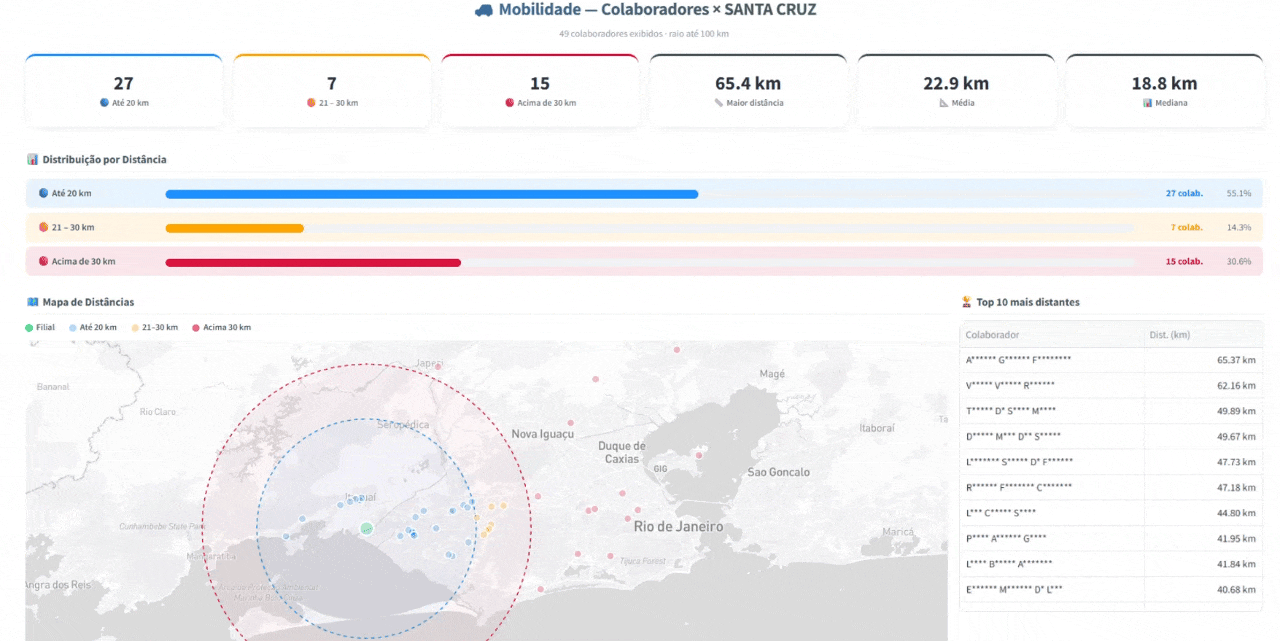Click the 49 colaboradores exibidos subtitle
Viewport: 1280px width, 641px height.
[644, 33]
